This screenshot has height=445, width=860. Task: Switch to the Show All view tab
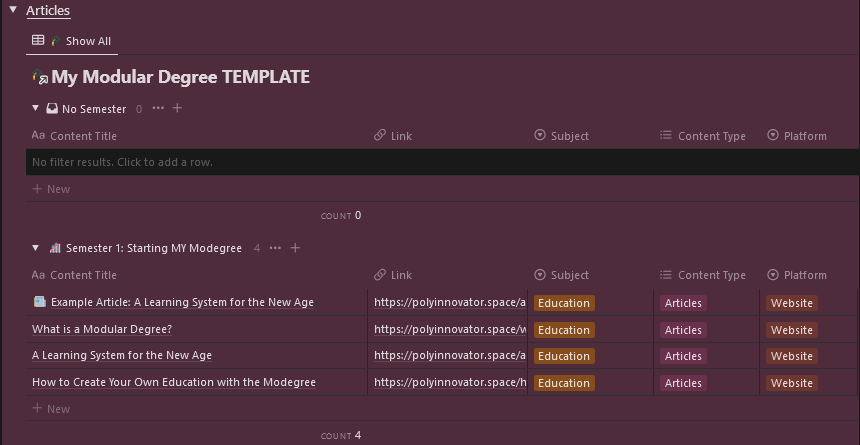click(71, 41)
